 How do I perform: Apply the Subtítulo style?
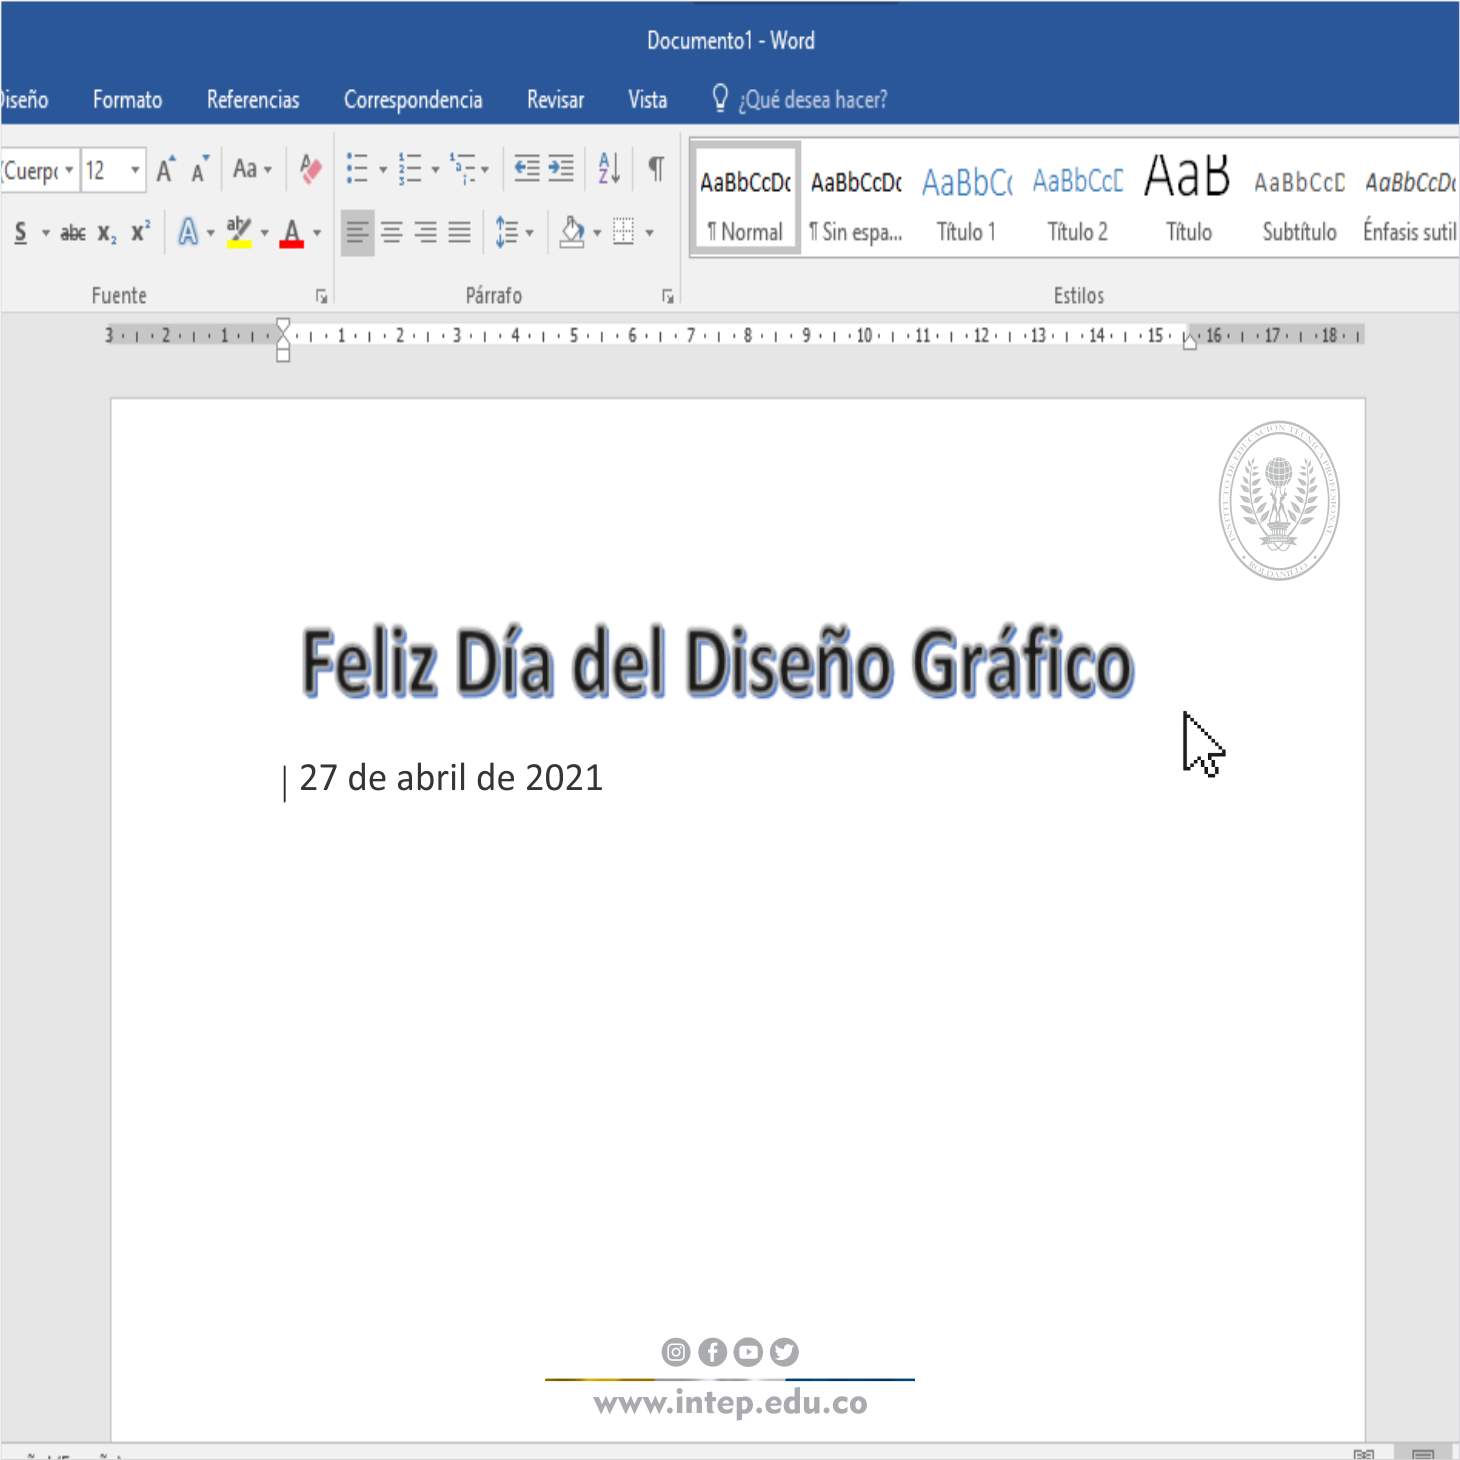coord(1300,199)
